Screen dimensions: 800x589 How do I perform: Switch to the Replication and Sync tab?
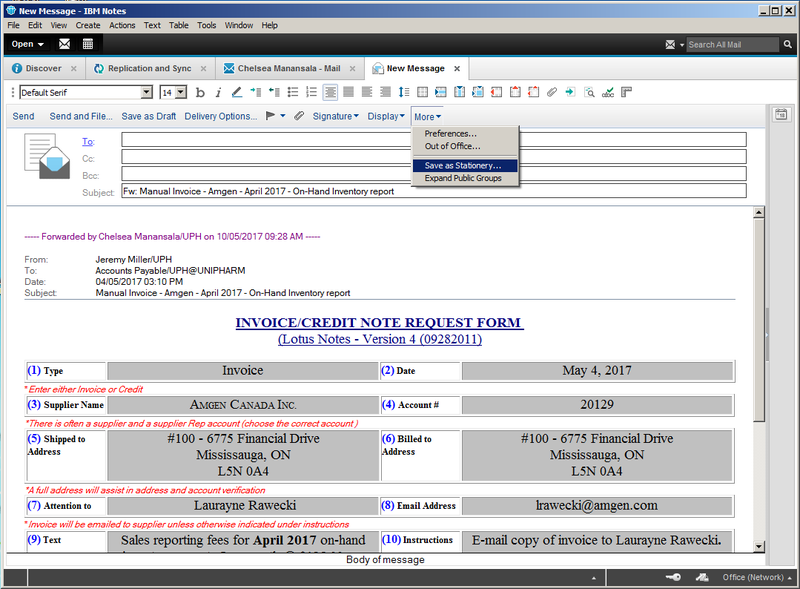coord(149,68)
